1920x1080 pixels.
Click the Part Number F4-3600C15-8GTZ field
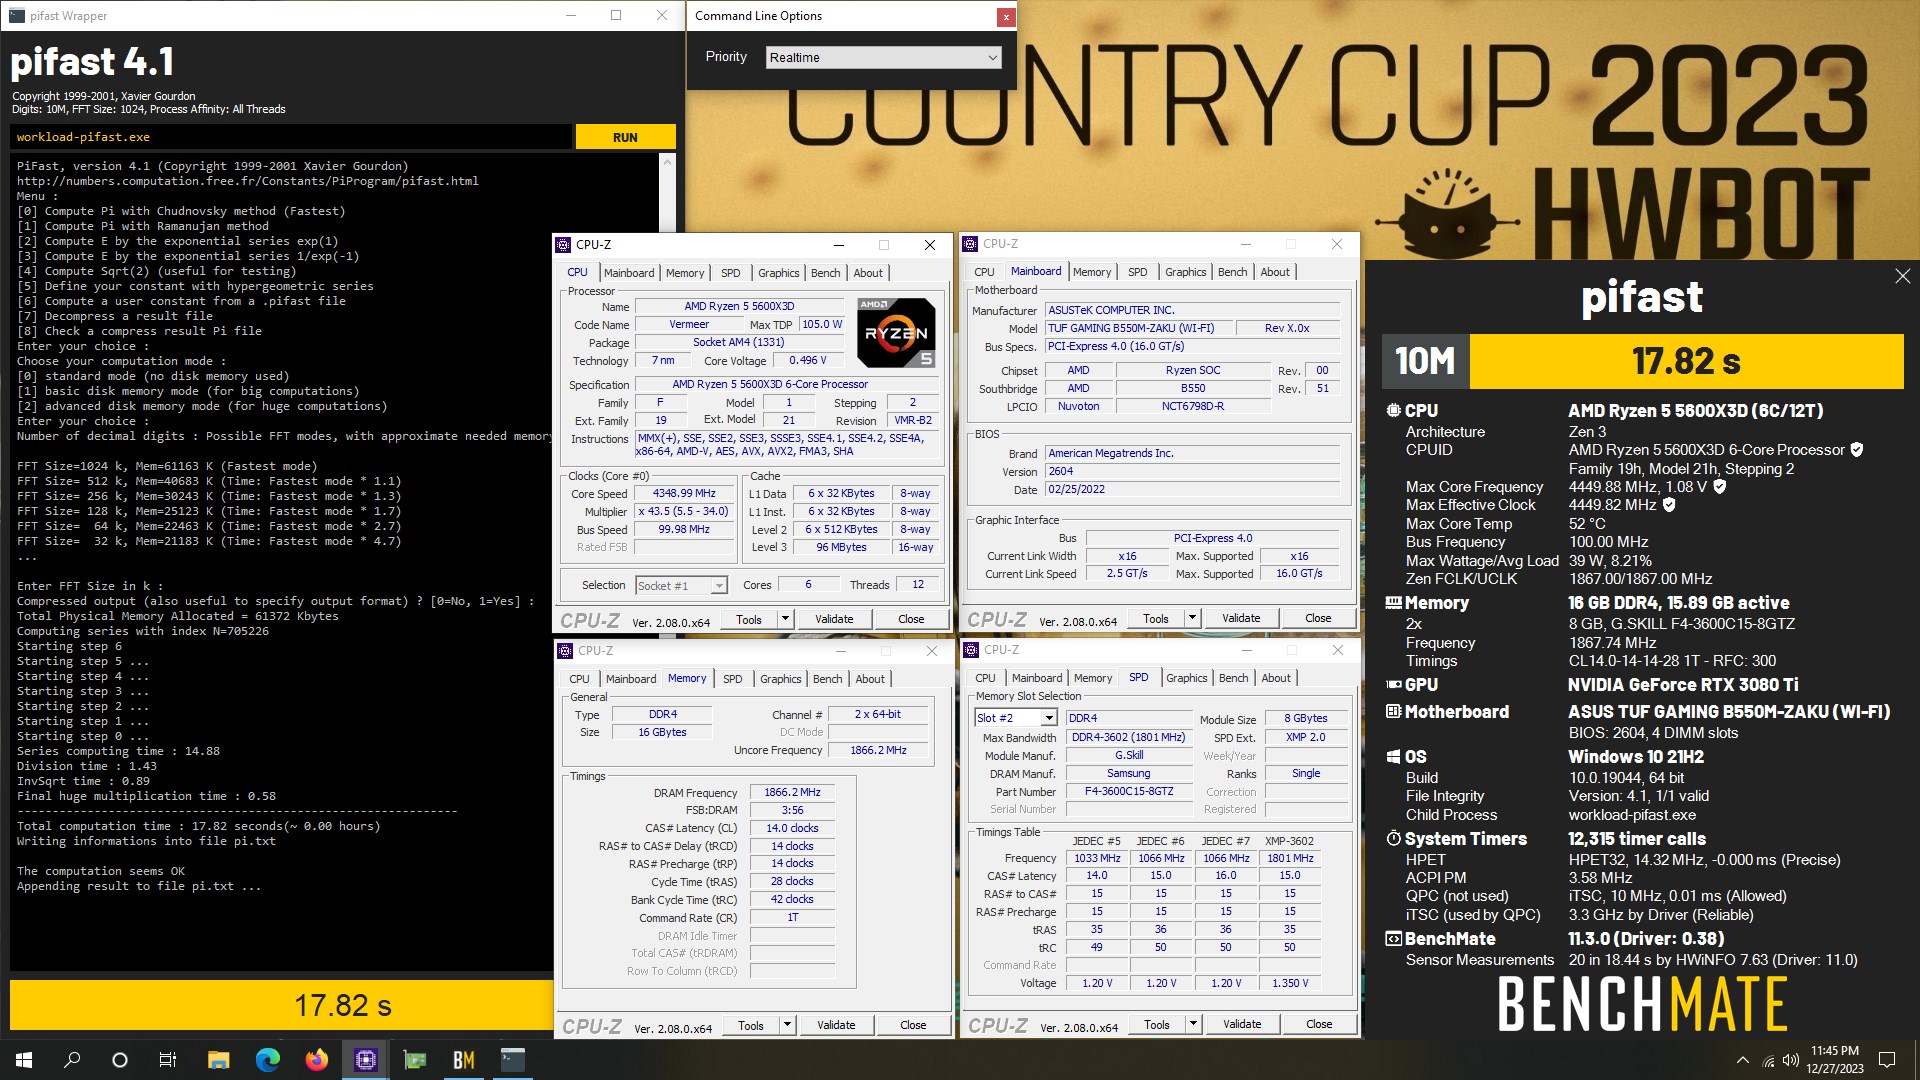(x=1129, y=791)
